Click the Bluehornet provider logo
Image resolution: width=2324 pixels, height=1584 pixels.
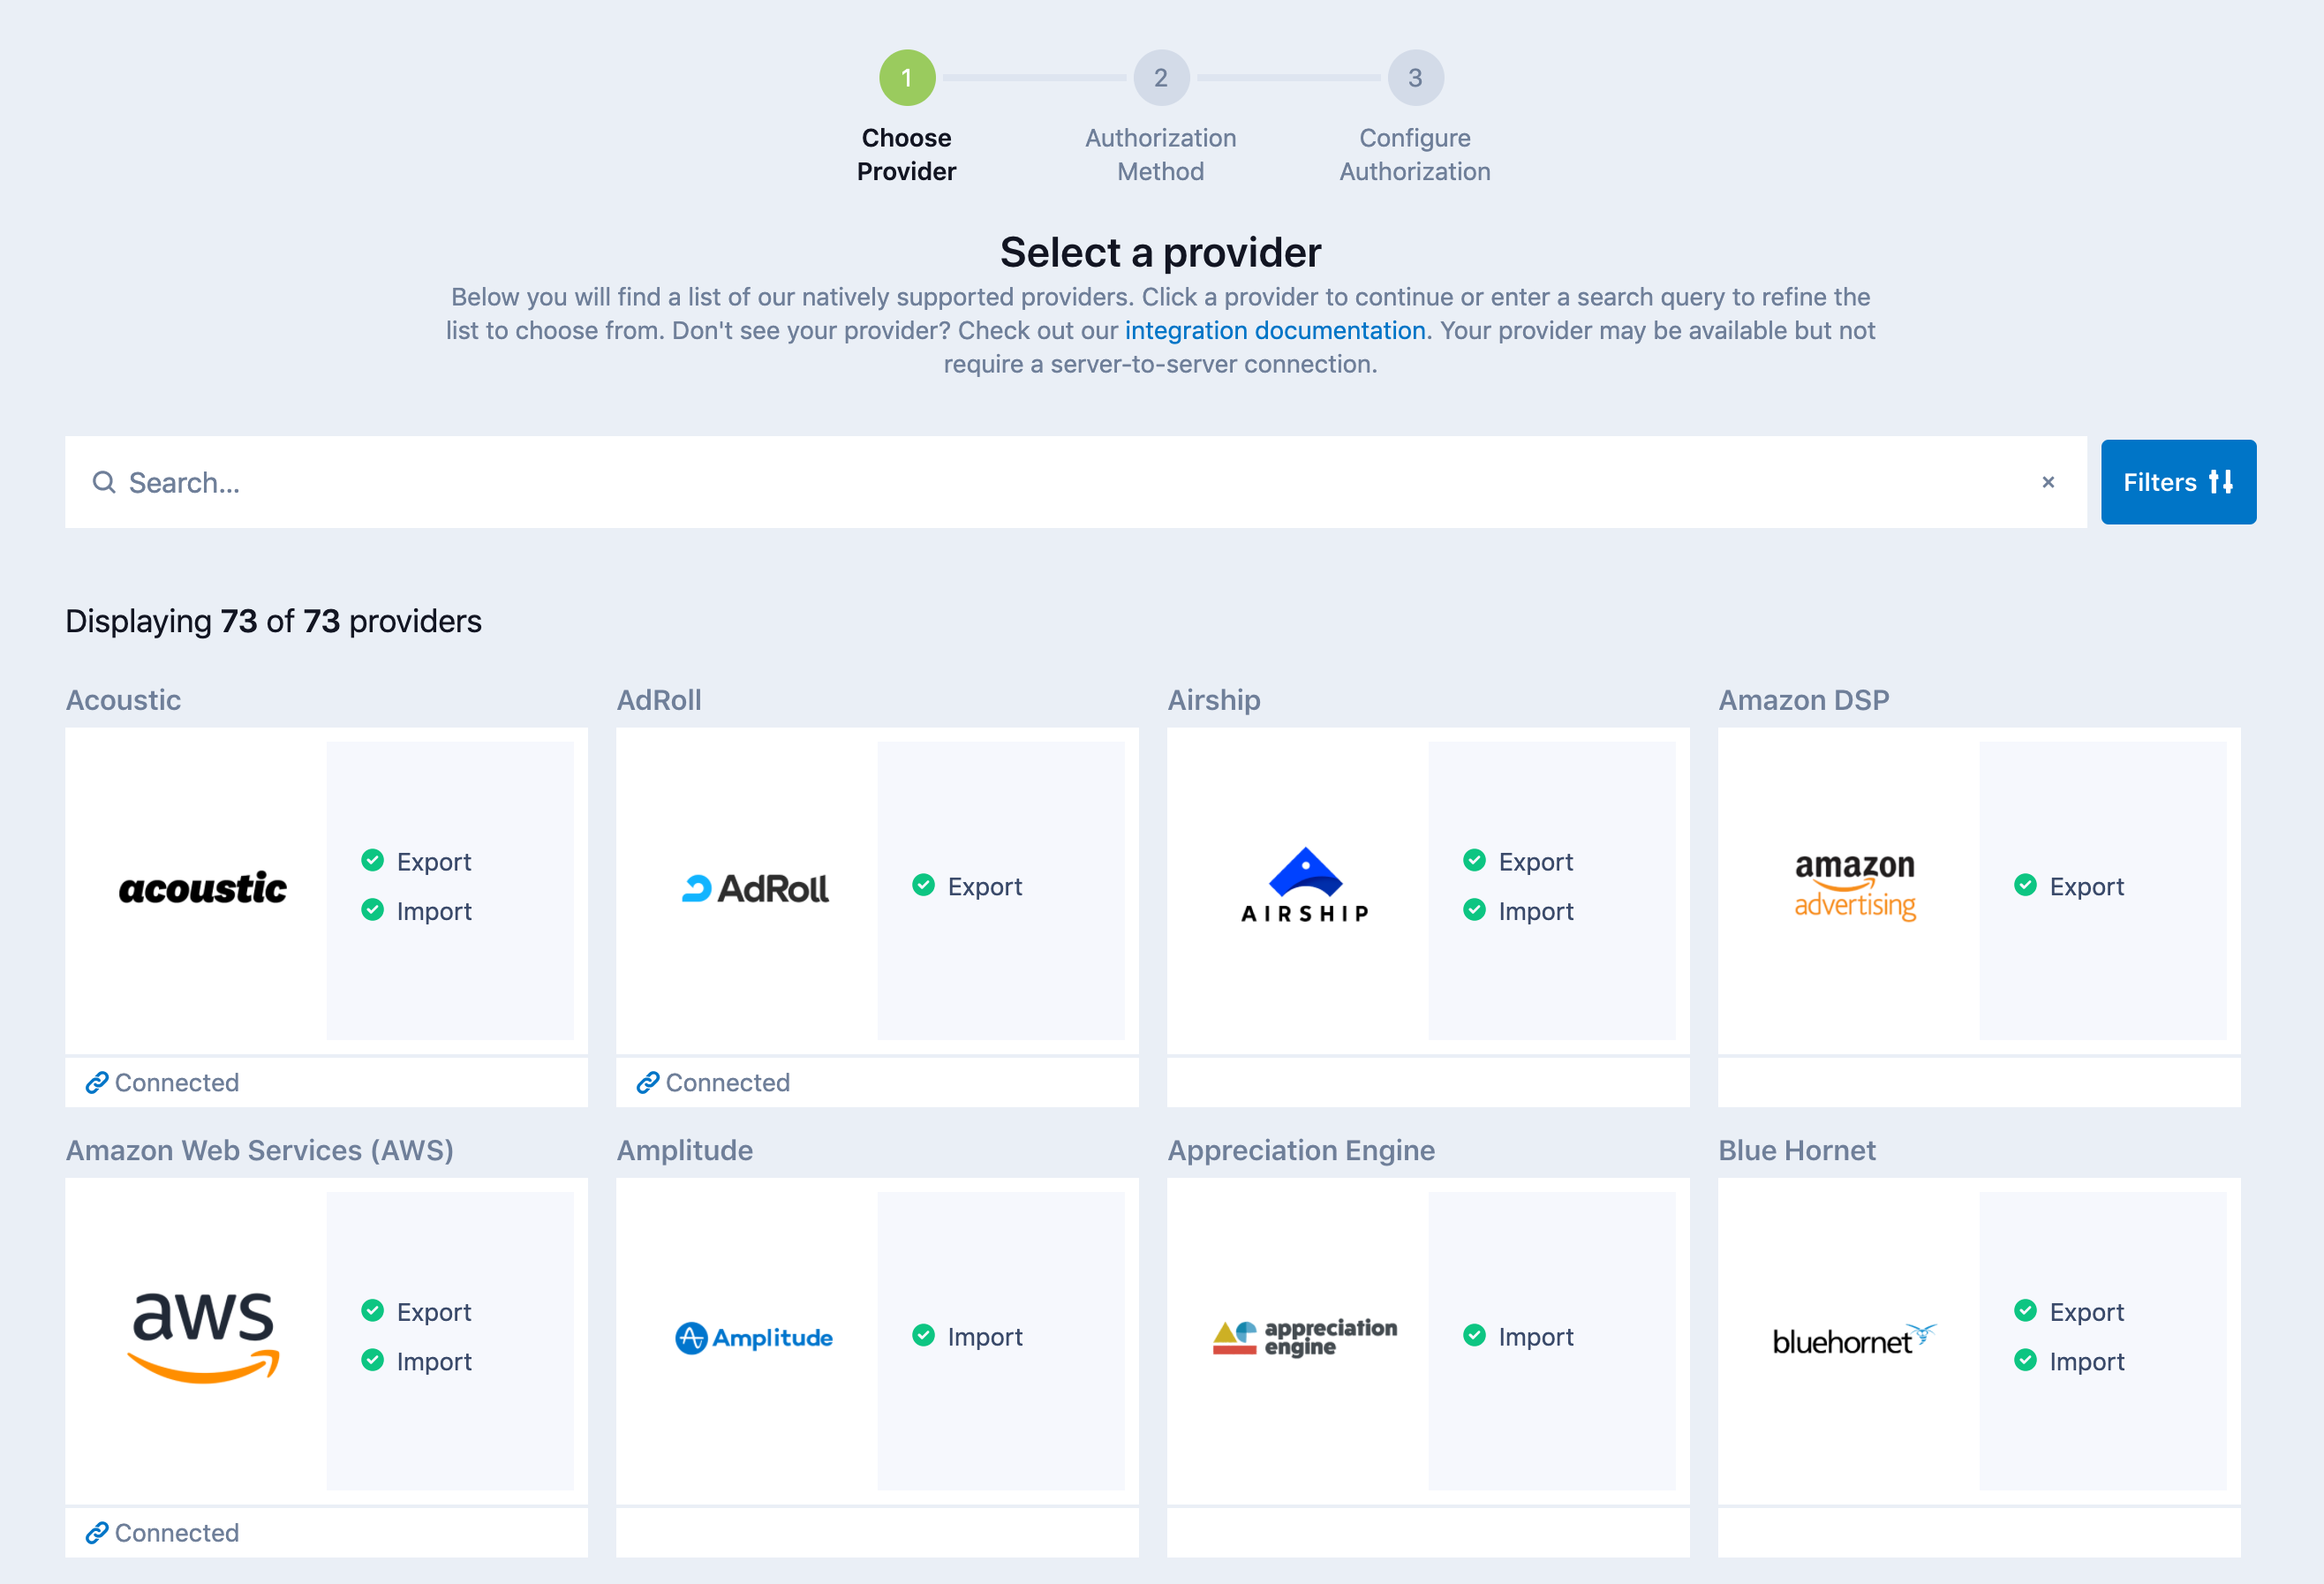point(1855,1340)
